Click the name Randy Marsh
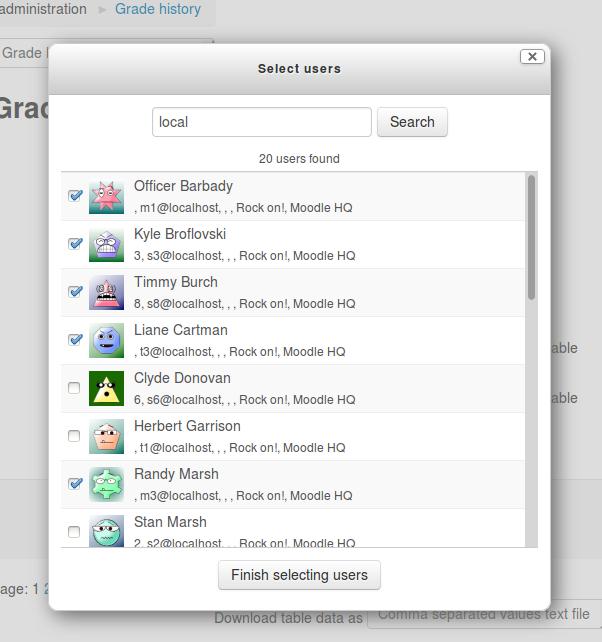602x642 pixels. [176, 474]
